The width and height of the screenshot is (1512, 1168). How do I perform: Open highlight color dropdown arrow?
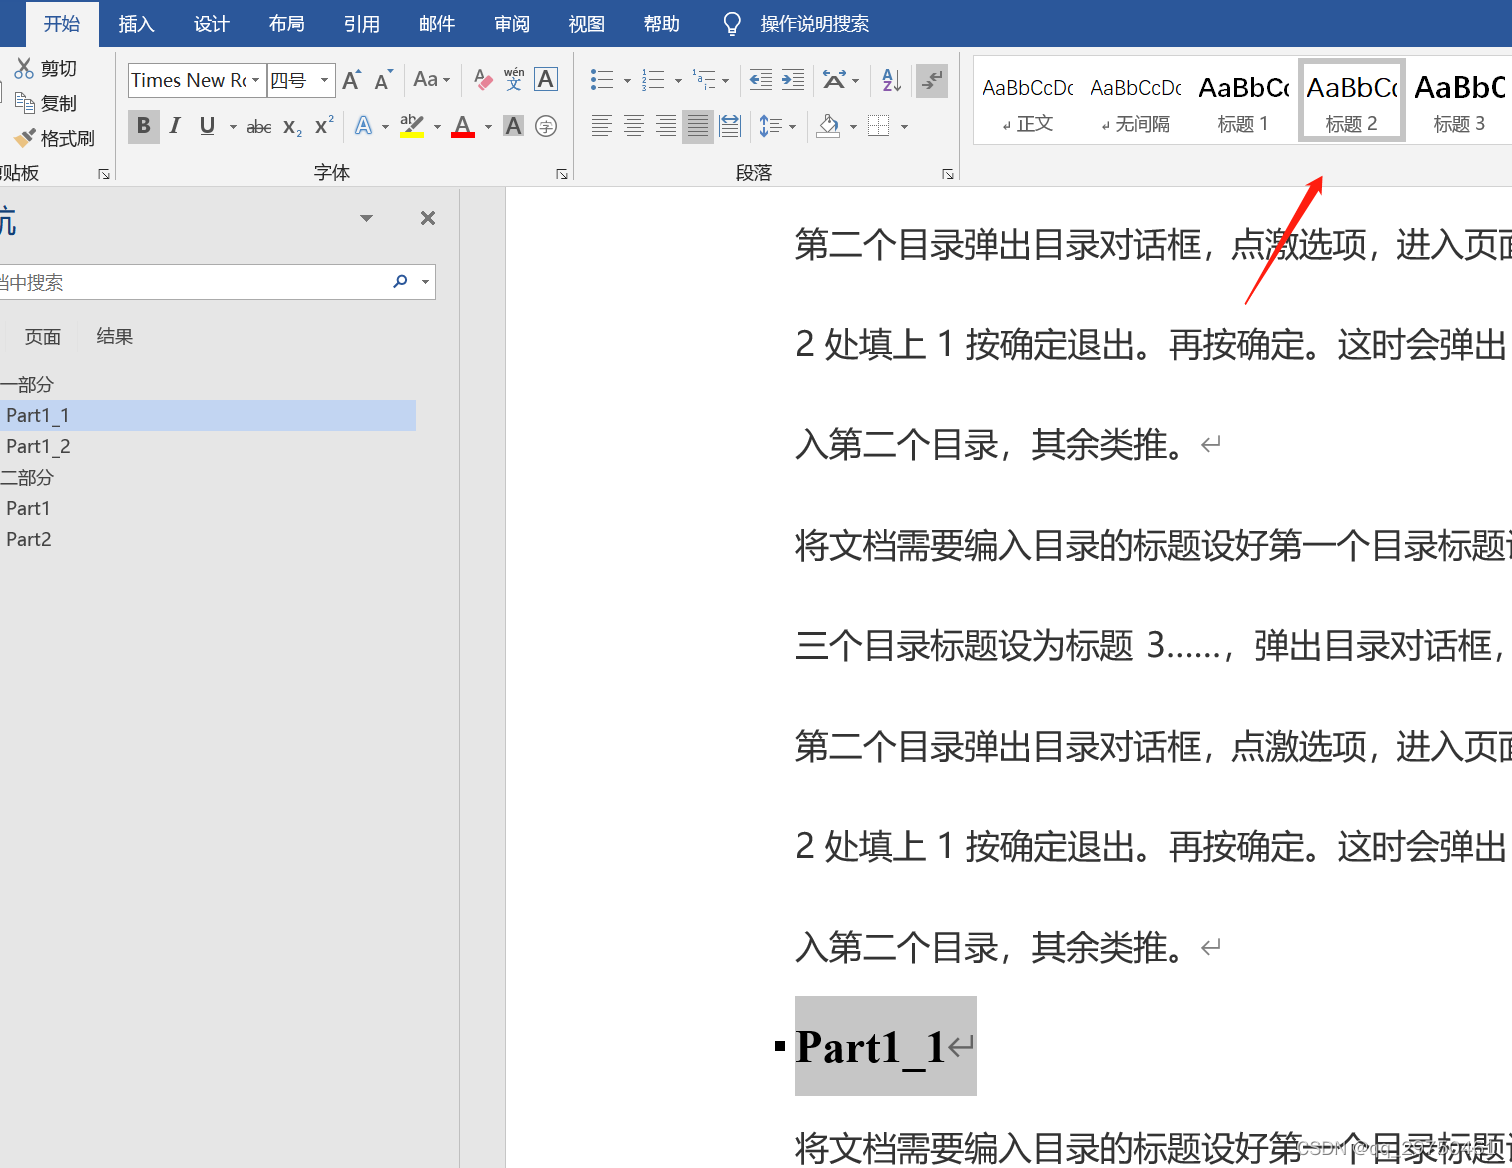437,127
